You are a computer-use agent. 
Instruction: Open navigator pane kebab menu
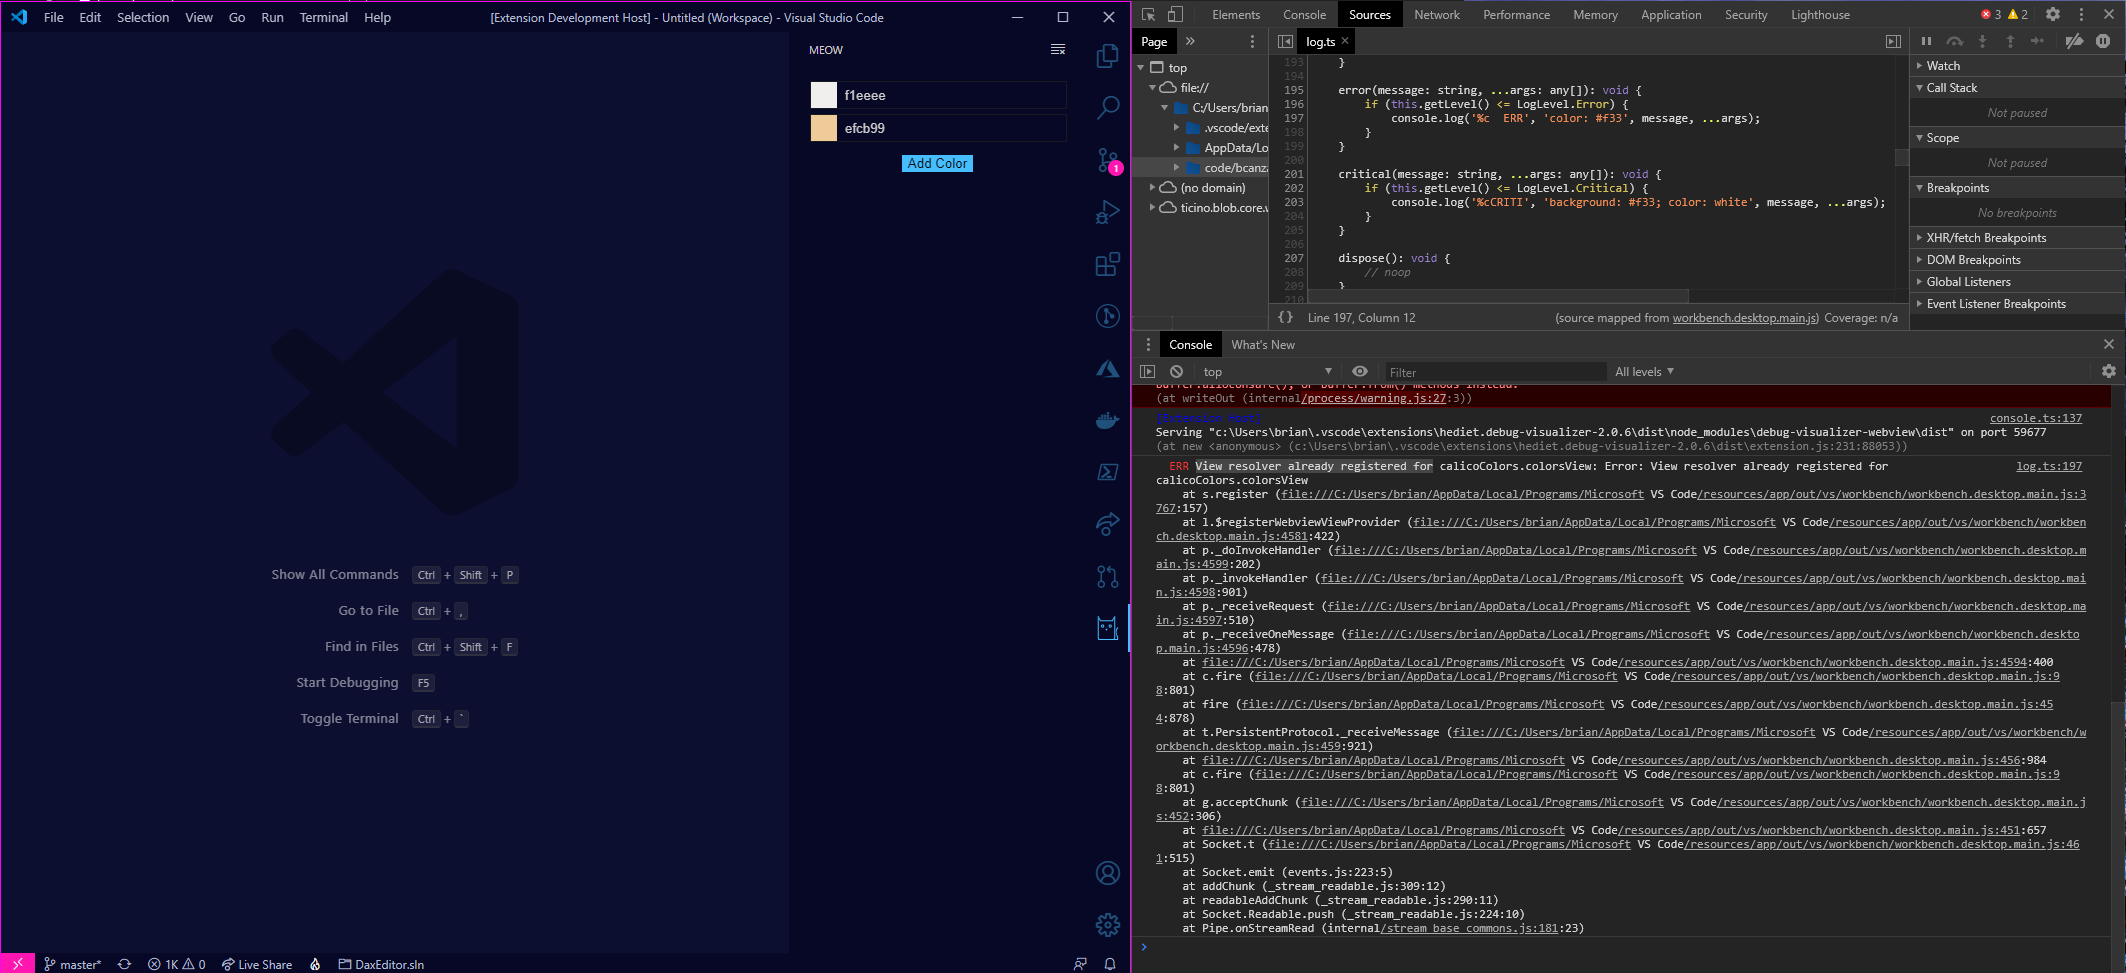click(x=1252, y=41)
